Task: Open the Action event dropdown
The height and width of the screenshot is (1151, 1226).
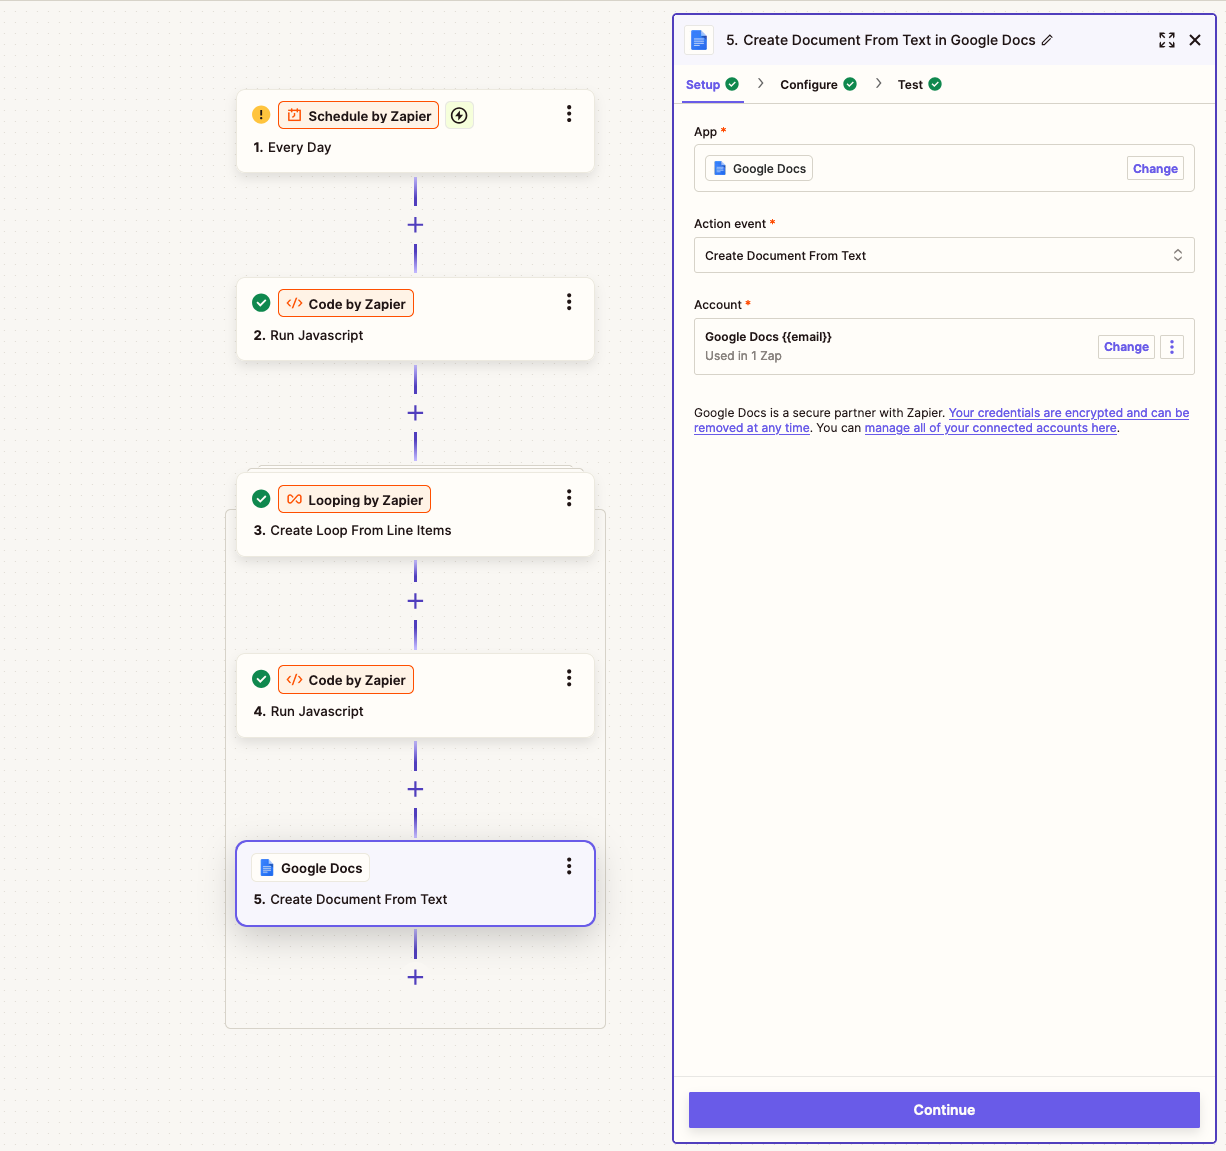Action: (944, 255)
